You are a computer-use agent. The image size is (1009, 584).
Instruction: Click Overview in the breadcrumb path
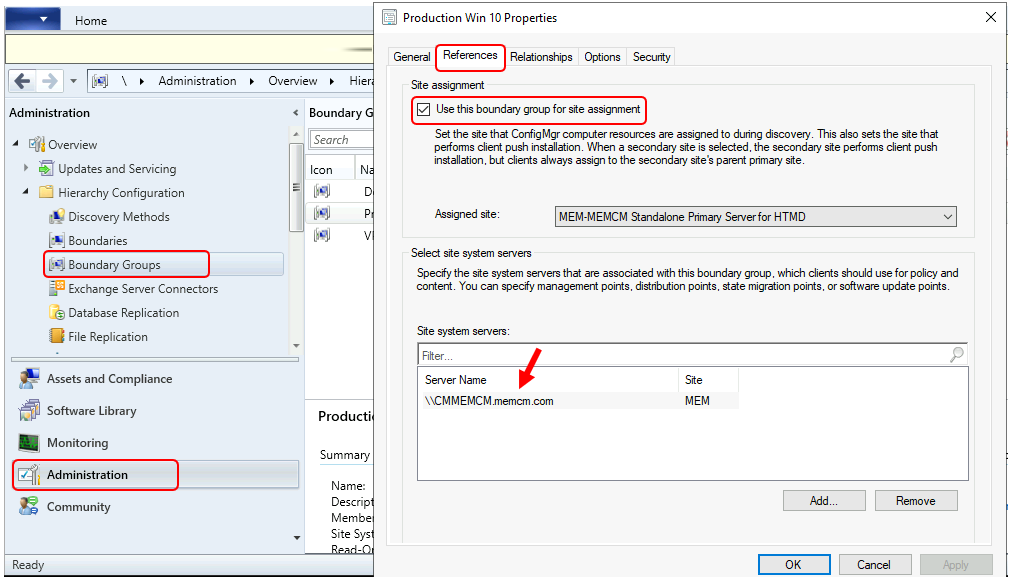coord(293,81)
